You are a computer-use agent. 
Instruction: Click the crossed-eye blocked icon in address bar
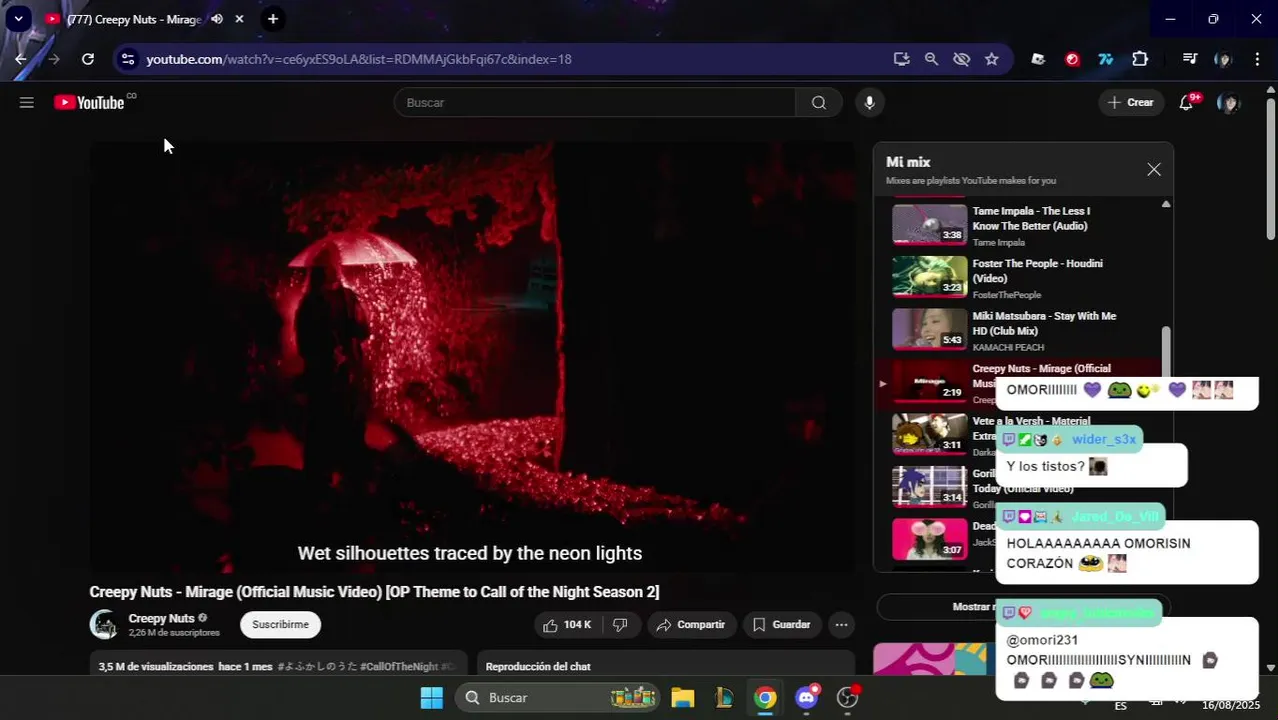tap(961, 59)
